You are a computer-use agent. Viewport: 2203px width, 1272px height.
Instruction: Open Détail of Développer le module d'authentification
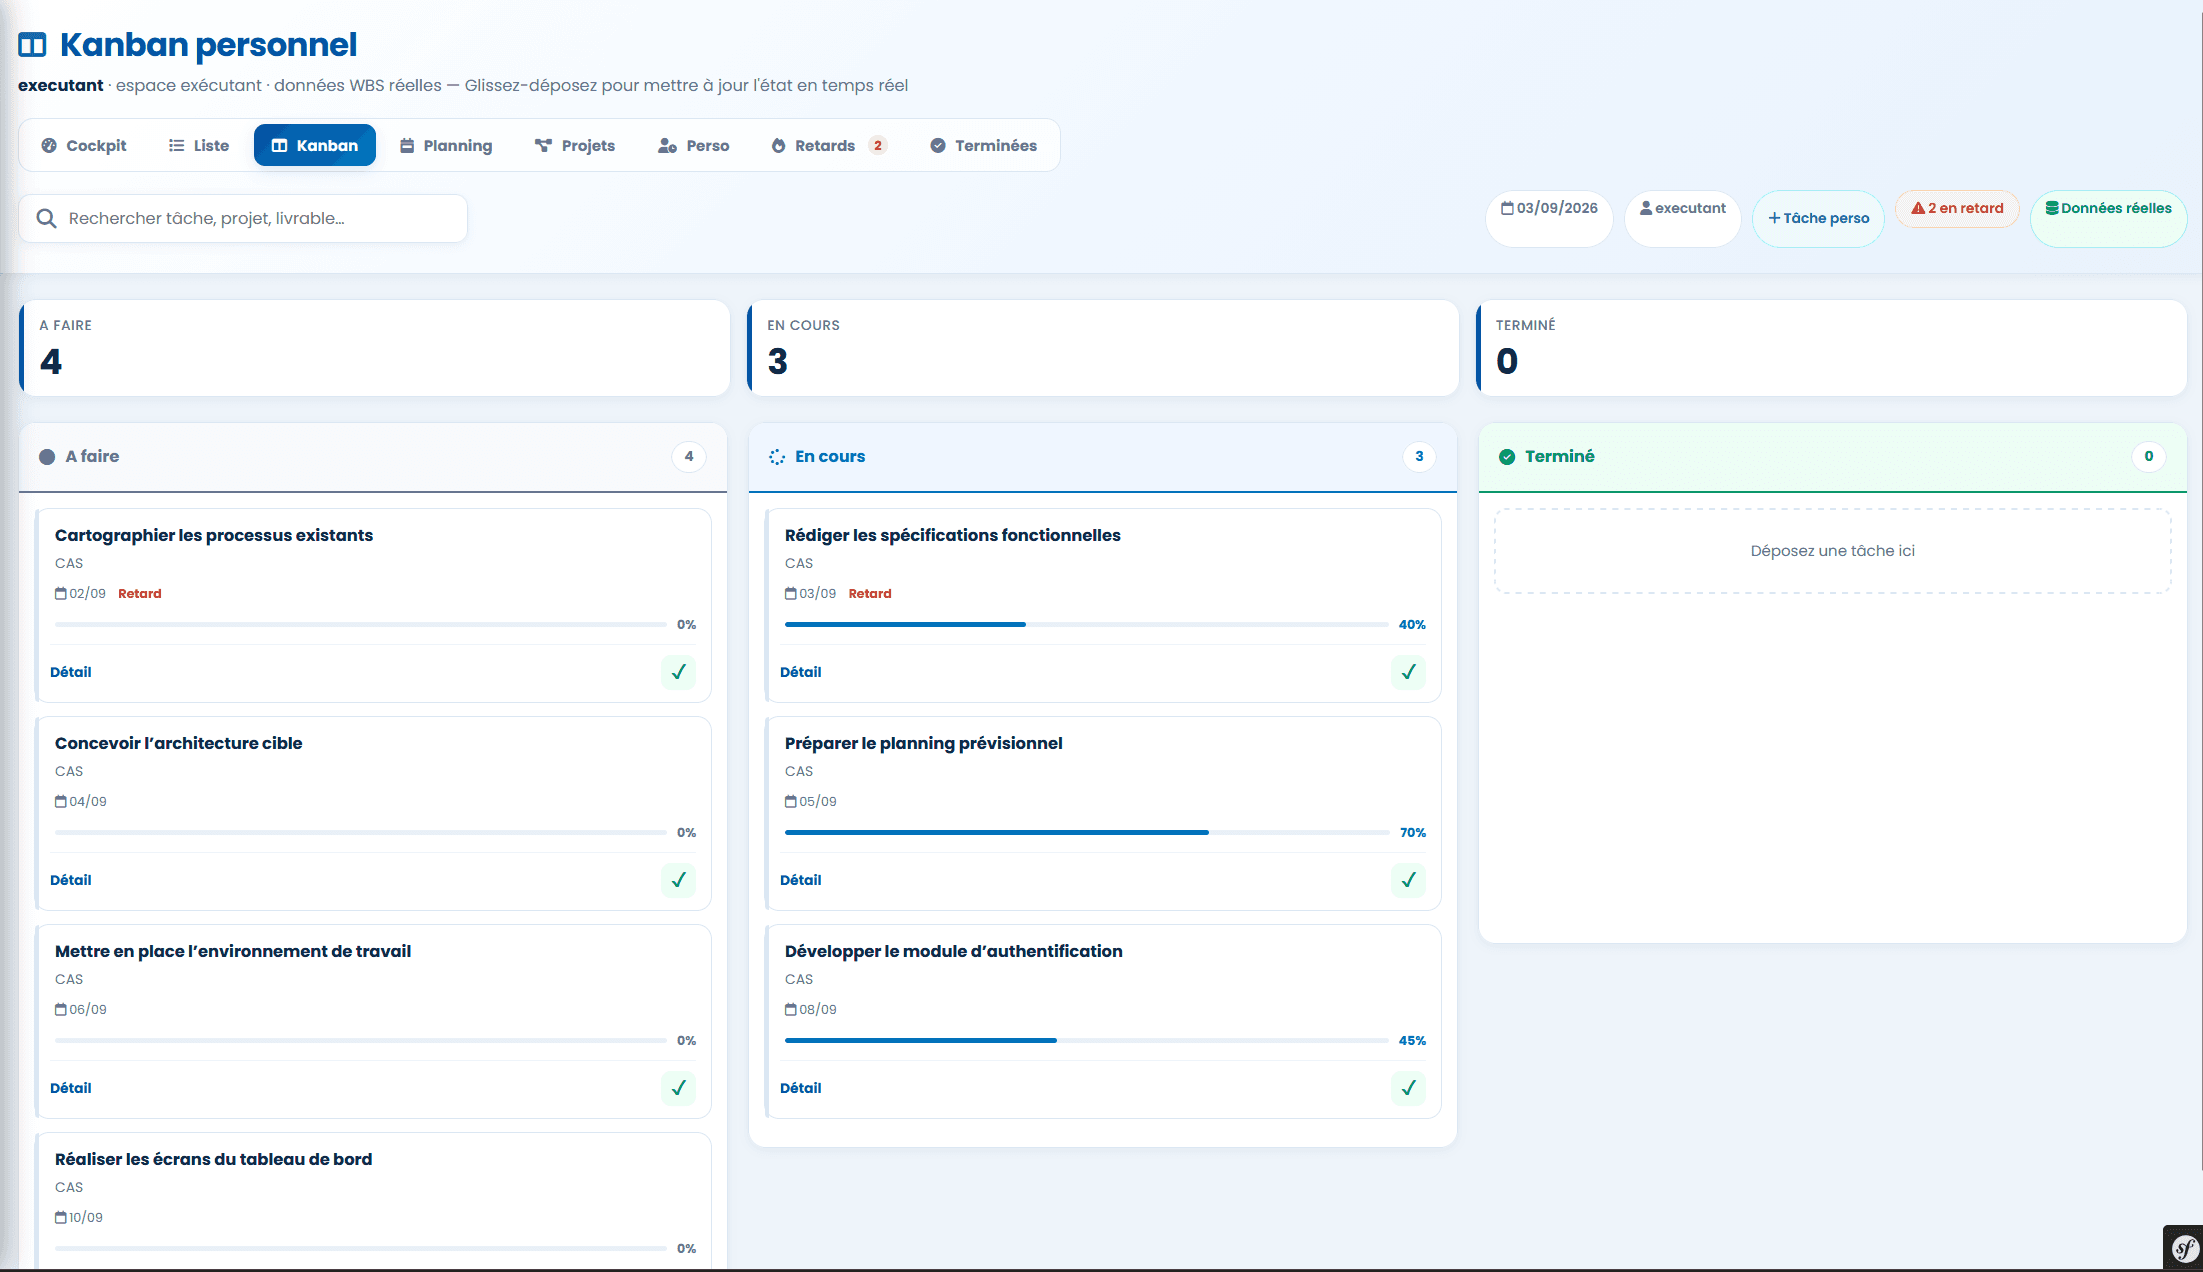801,1088
